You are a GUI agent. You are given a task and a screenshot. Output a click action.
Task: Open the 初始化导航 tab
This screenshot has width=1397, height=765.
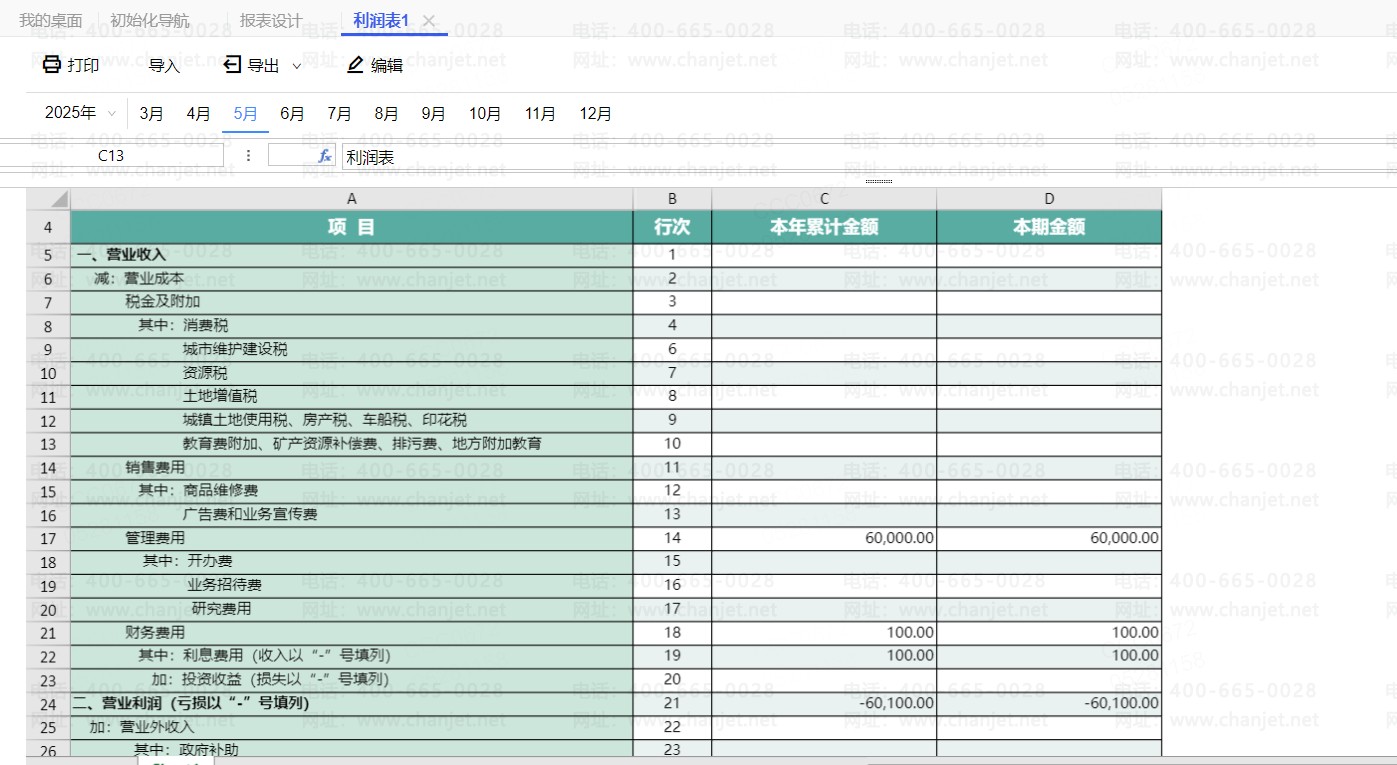coord(150,21)
